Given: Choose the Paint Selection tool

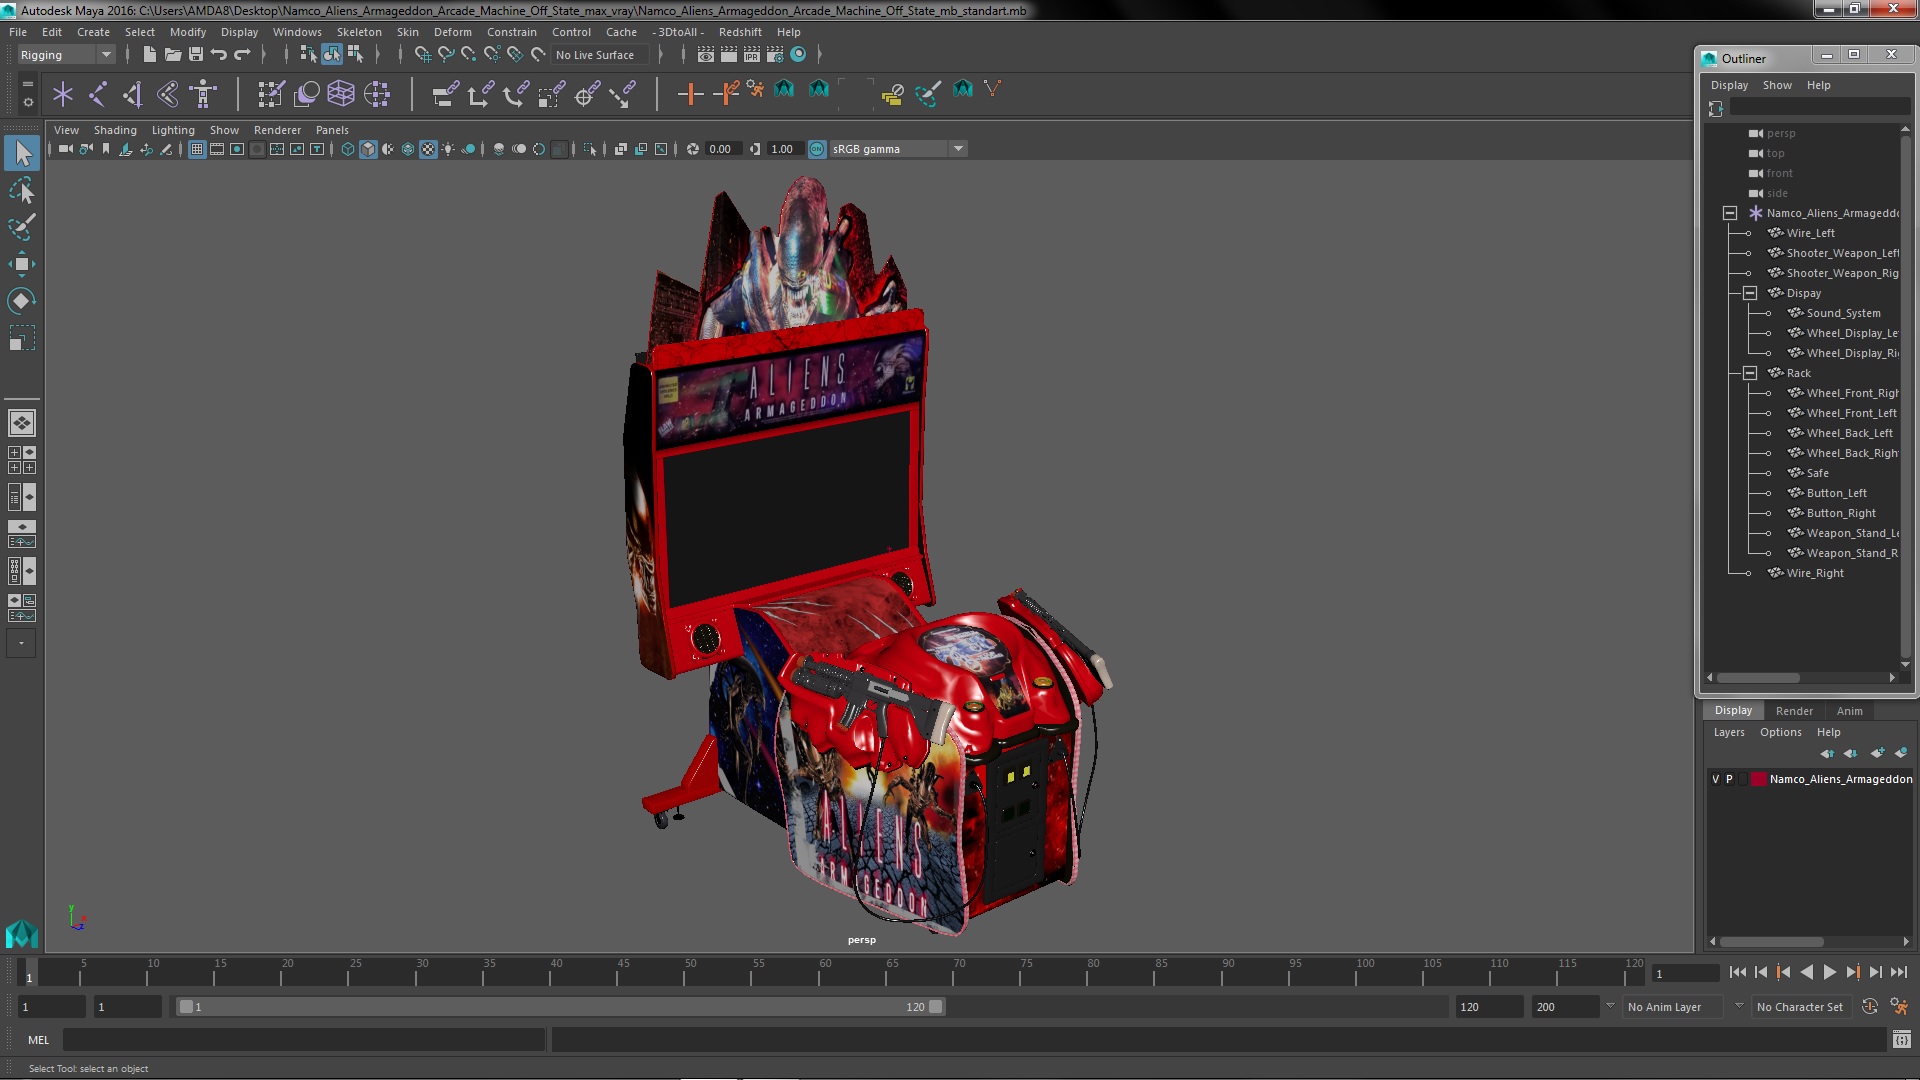Looking at the screenshot, I should (x=21, y=227).
